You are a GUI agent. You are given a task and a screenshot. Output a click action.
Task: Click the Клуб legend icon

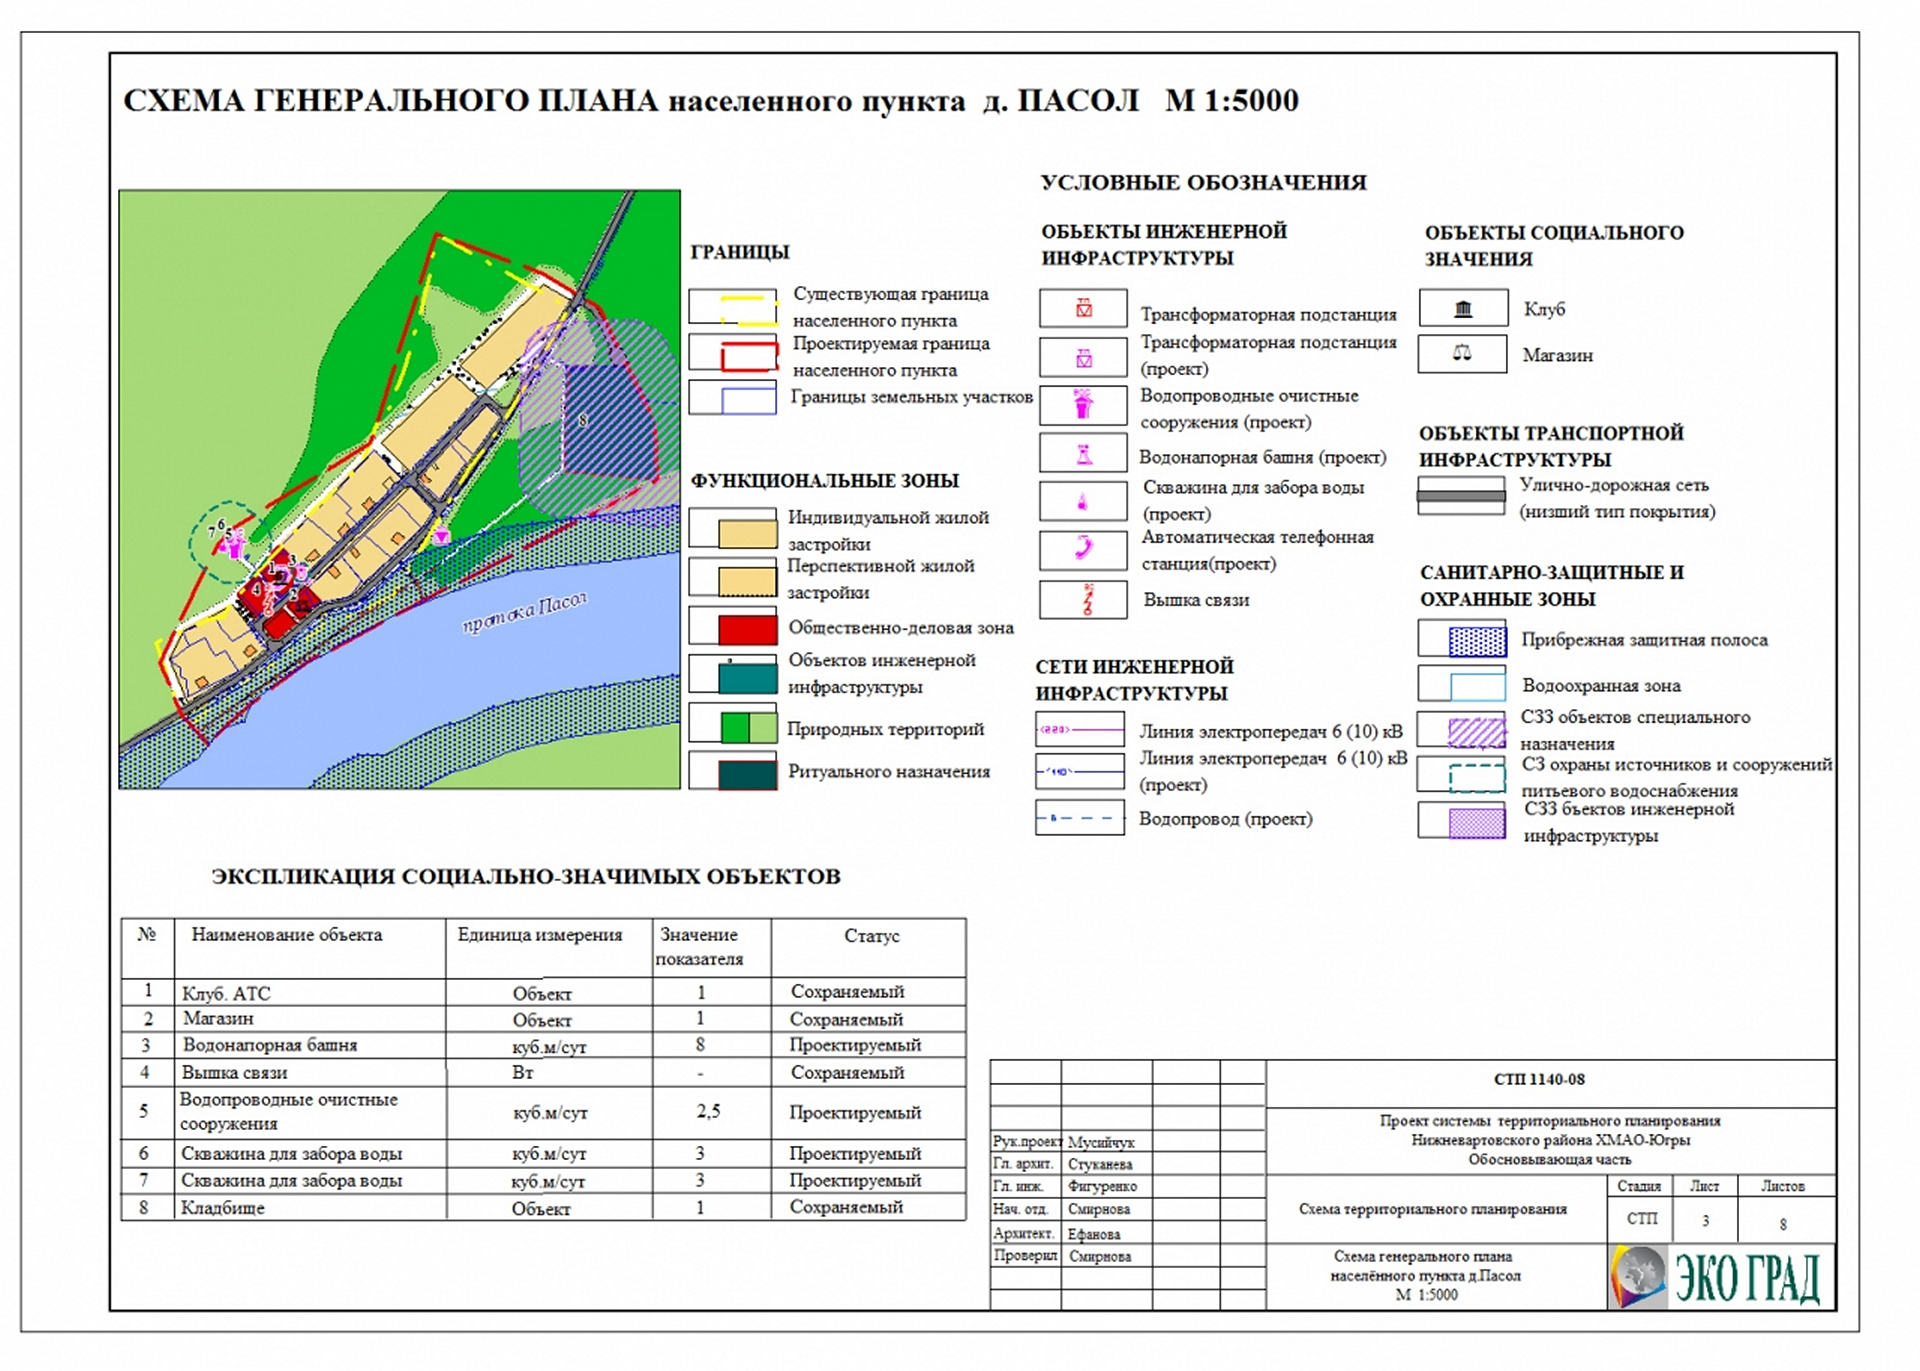[x=1463, y=308]
